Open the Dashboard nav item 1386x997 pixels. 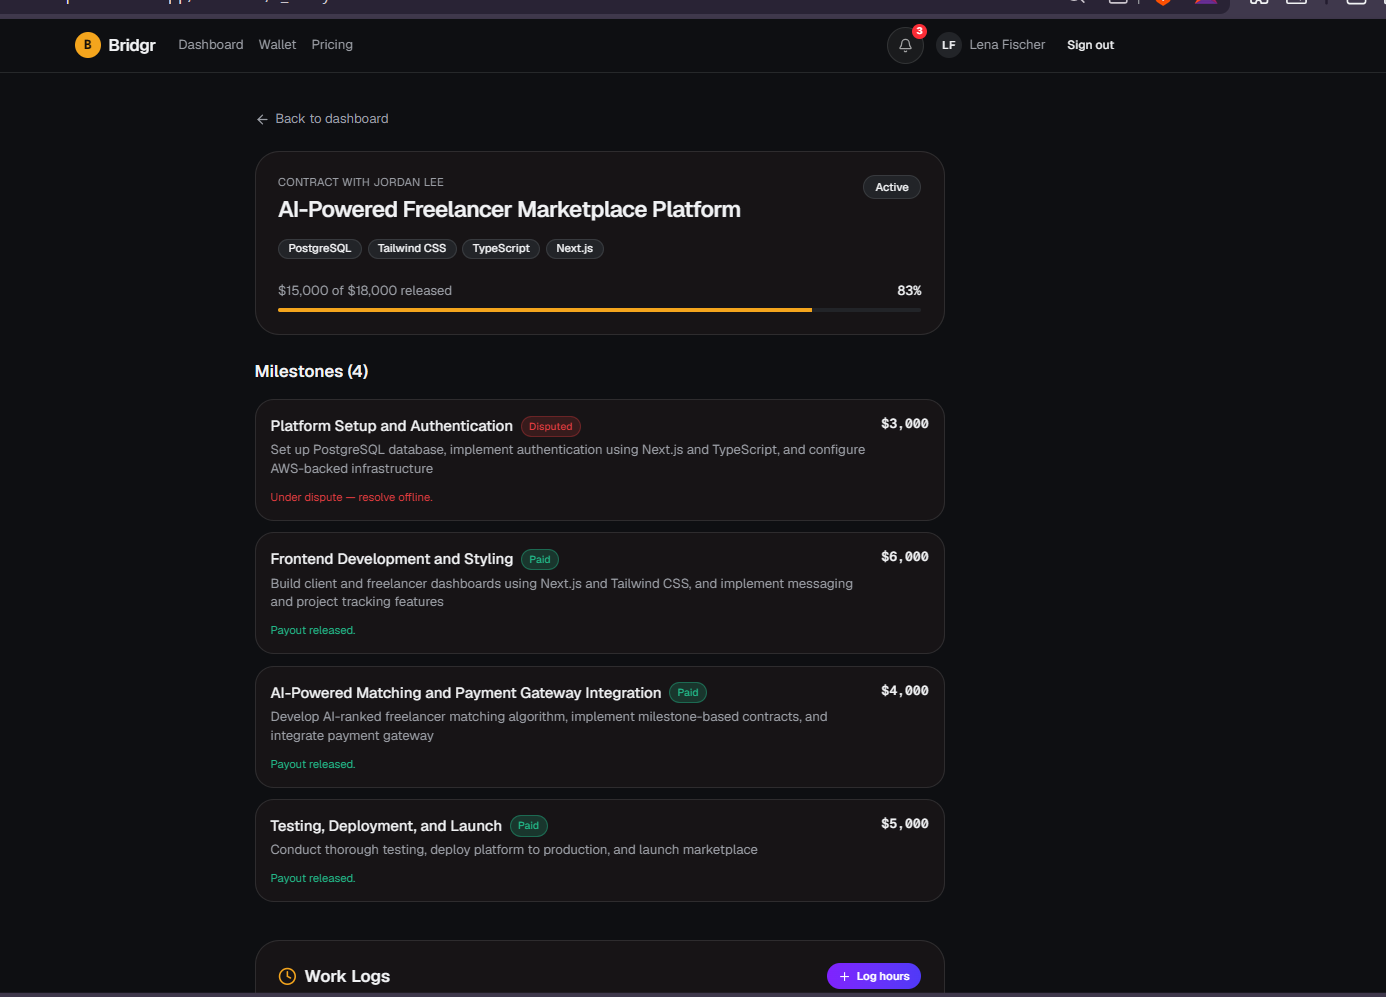(211, 45)
